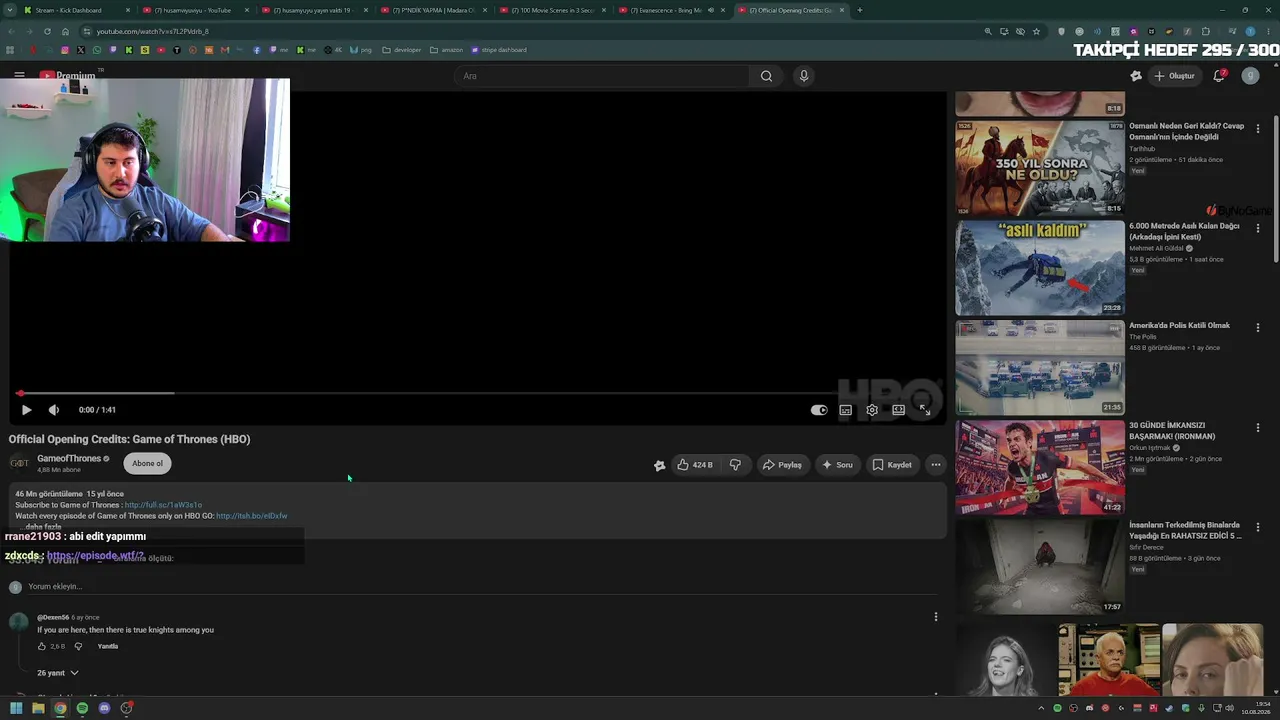
Task: Toggle the autoplay switch in player
Action: pos(819,410)
